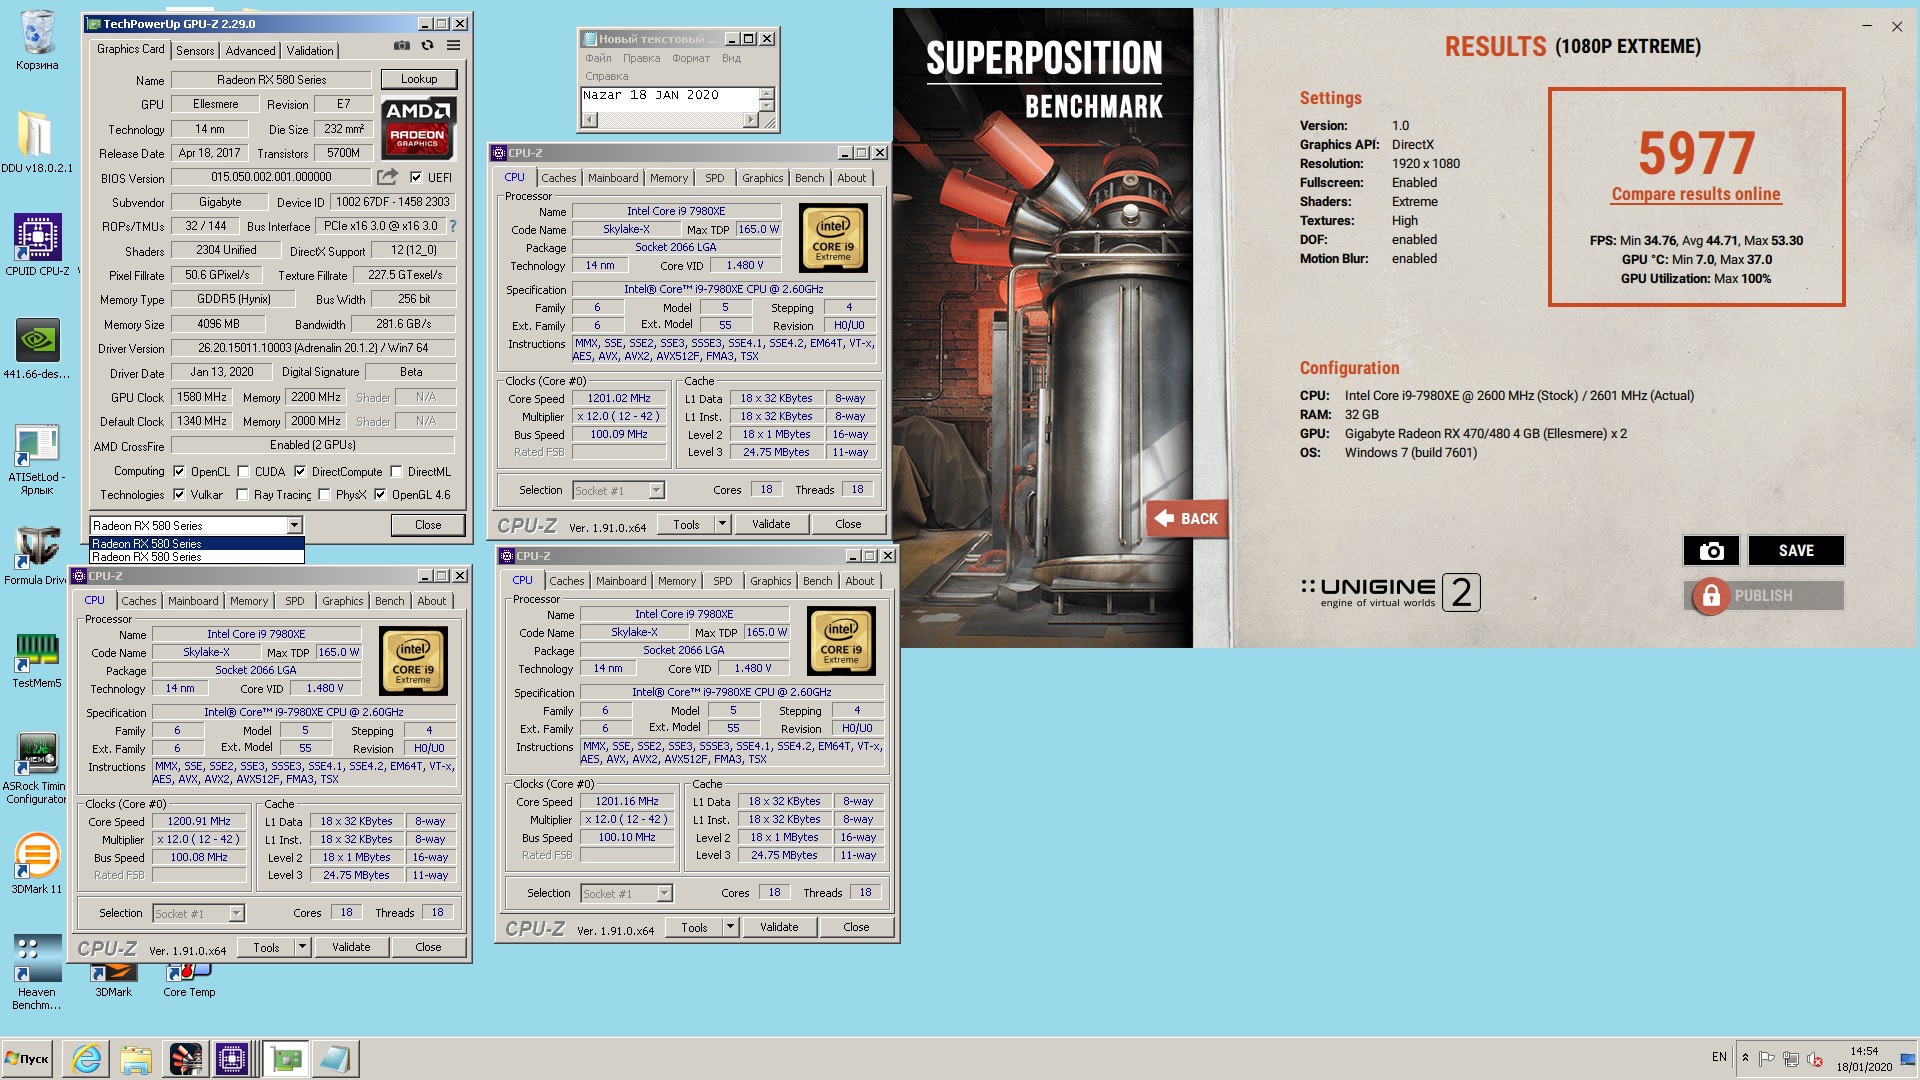1920x1080 pixels.
Task: Click BIOS Version export arrow icon
Action: [387, 177]
